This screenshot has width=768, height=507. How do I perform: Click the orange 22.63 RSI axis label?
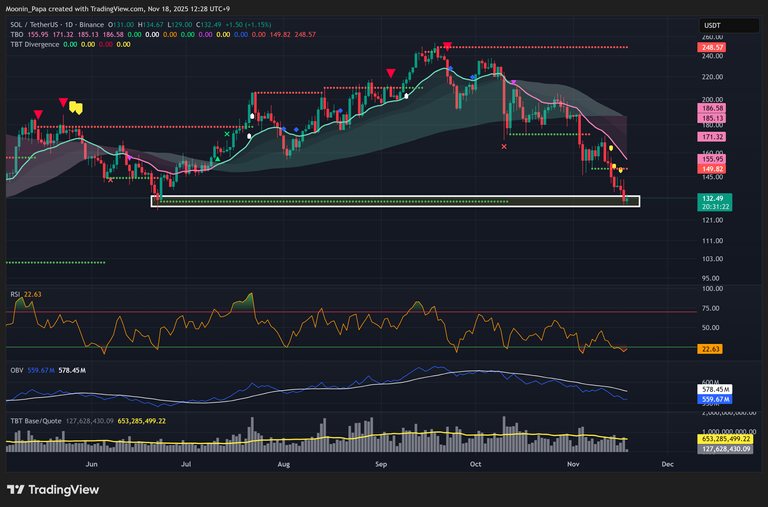point(712,348)
